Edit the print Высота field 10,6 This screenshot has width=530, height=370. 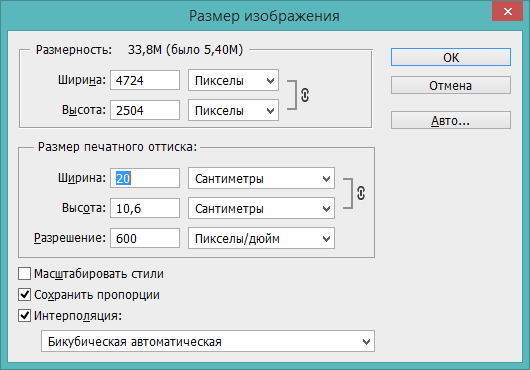[145, 208]
